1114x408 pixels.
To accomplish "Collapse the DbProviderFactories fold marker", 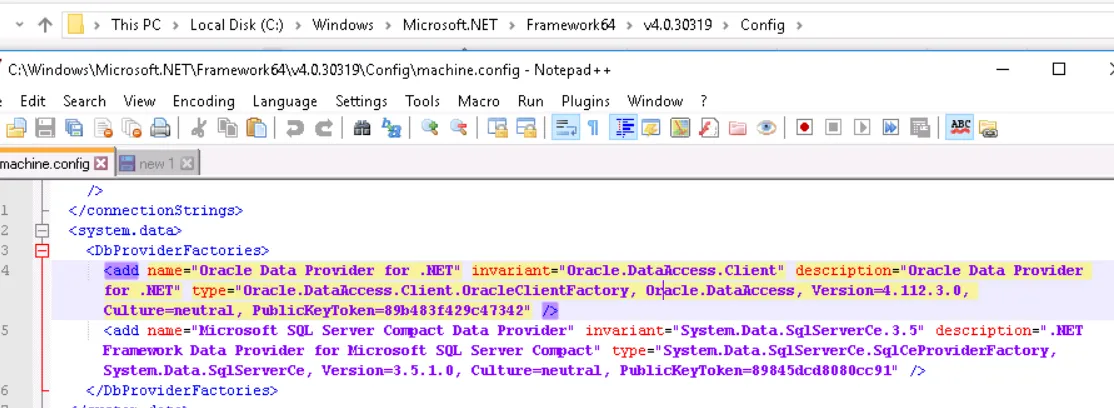I will [43, 250].
